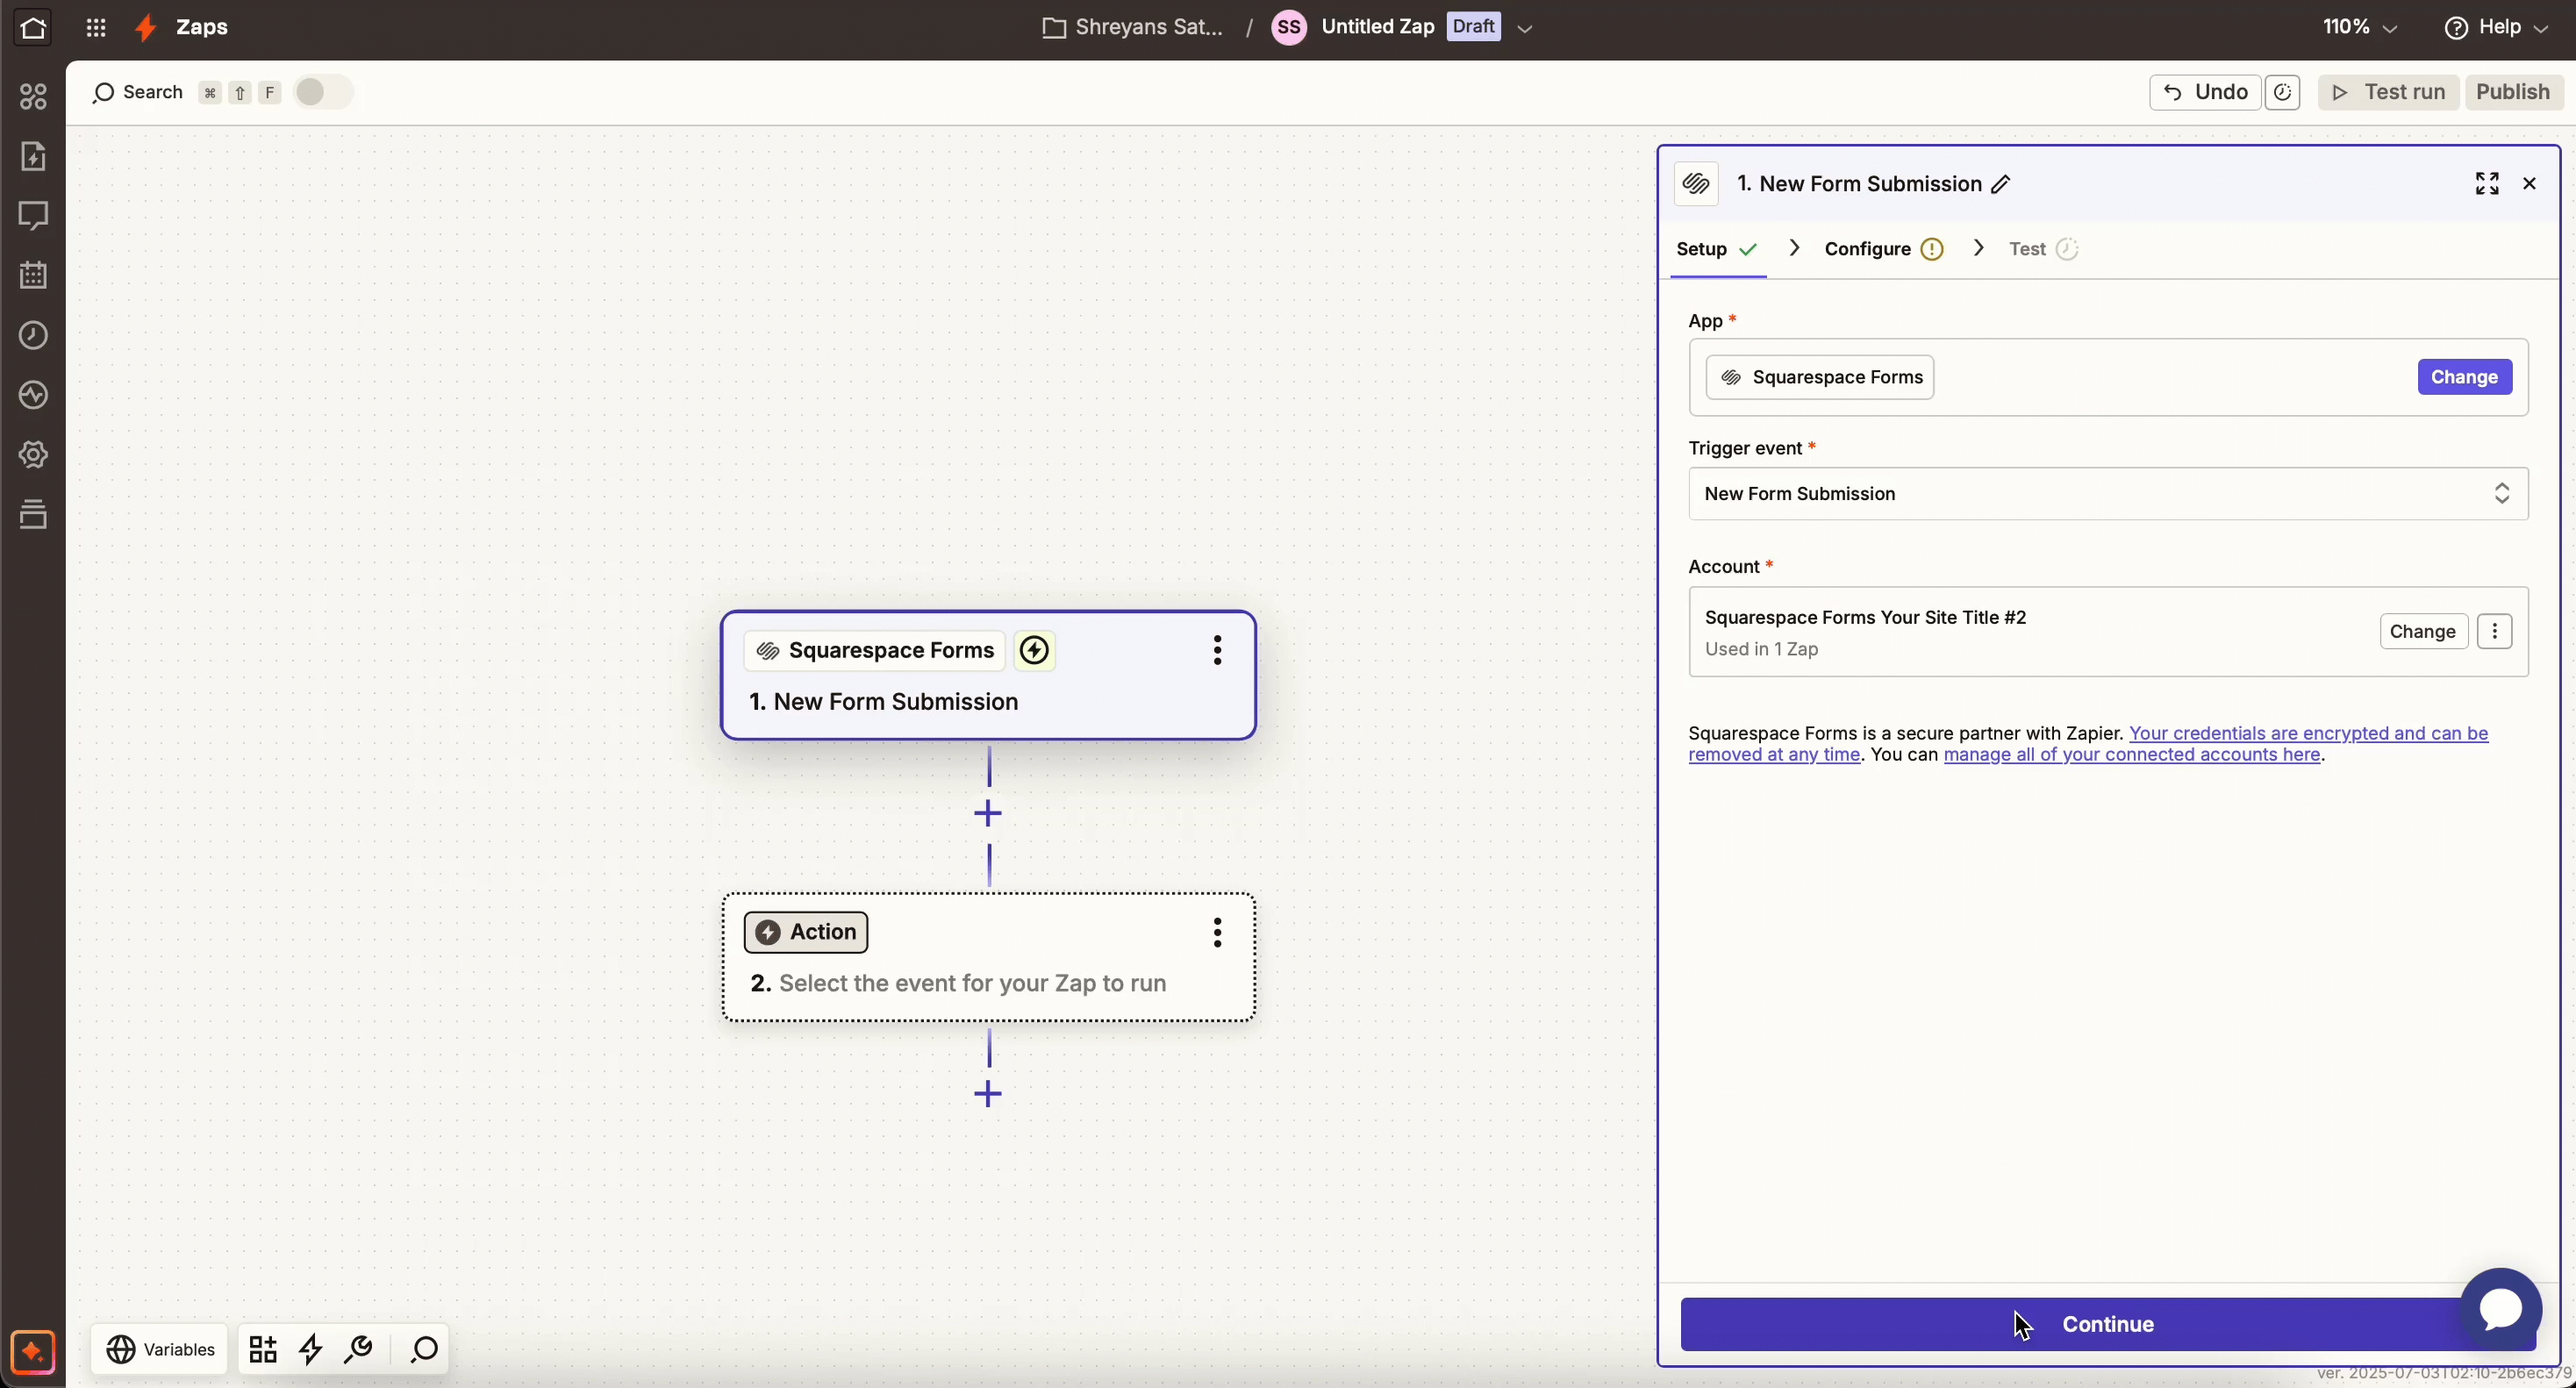Open the sidebar activity status icon
The height and width of the screenshot is (1388, 2576).
(33, 395)
